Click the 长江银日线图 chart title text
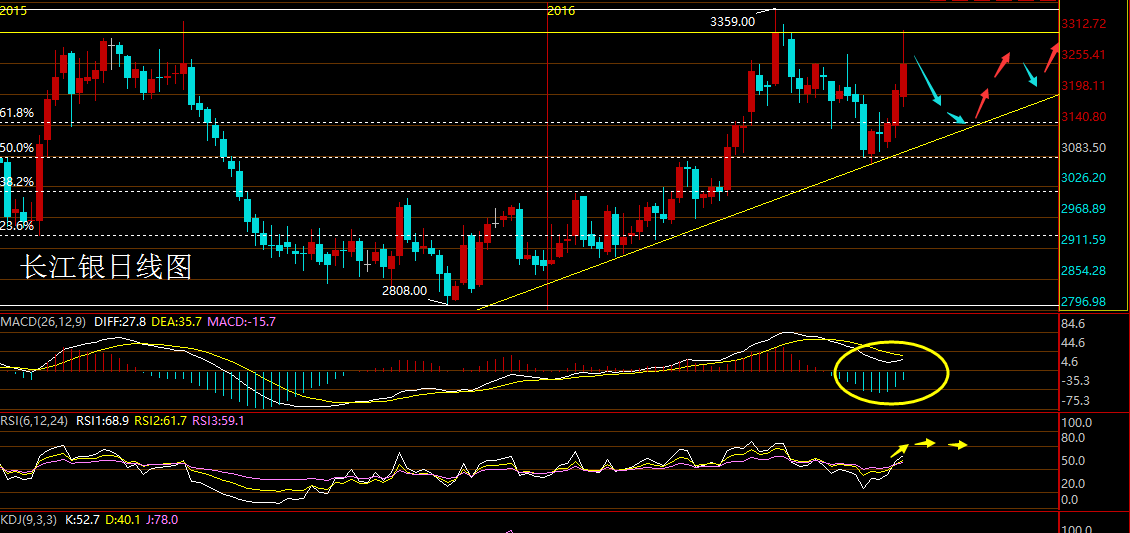 coord(106,268)
